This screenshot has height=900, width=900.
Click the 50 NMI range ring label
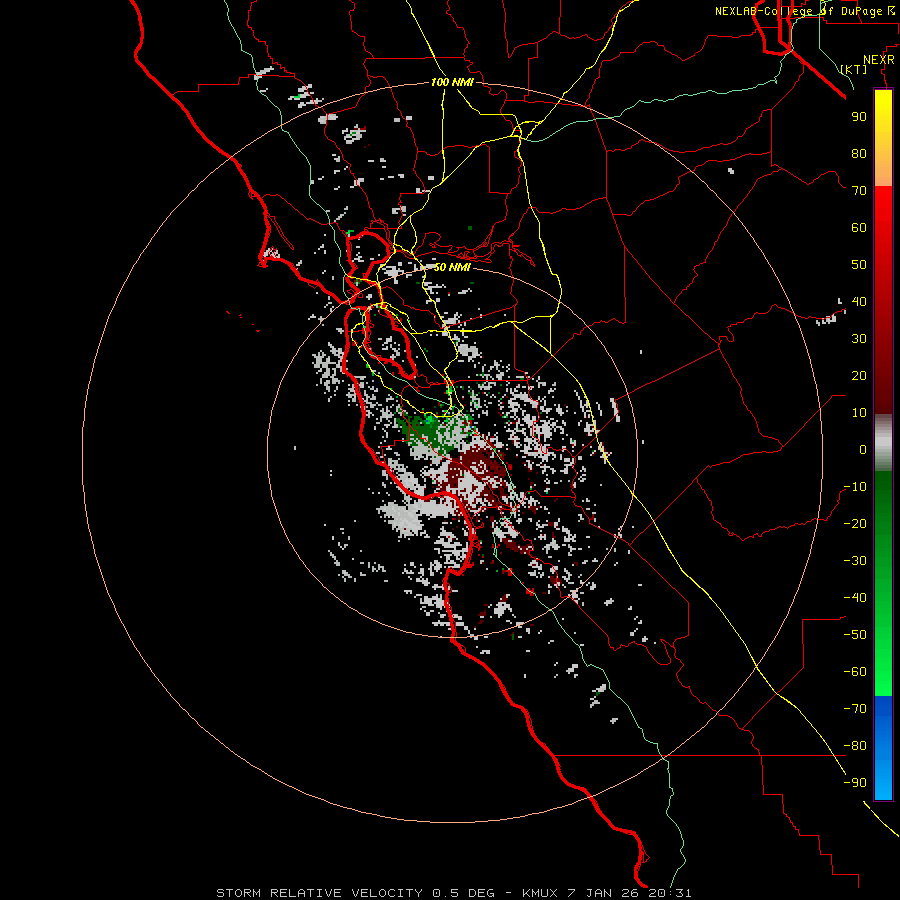point(452,267)
